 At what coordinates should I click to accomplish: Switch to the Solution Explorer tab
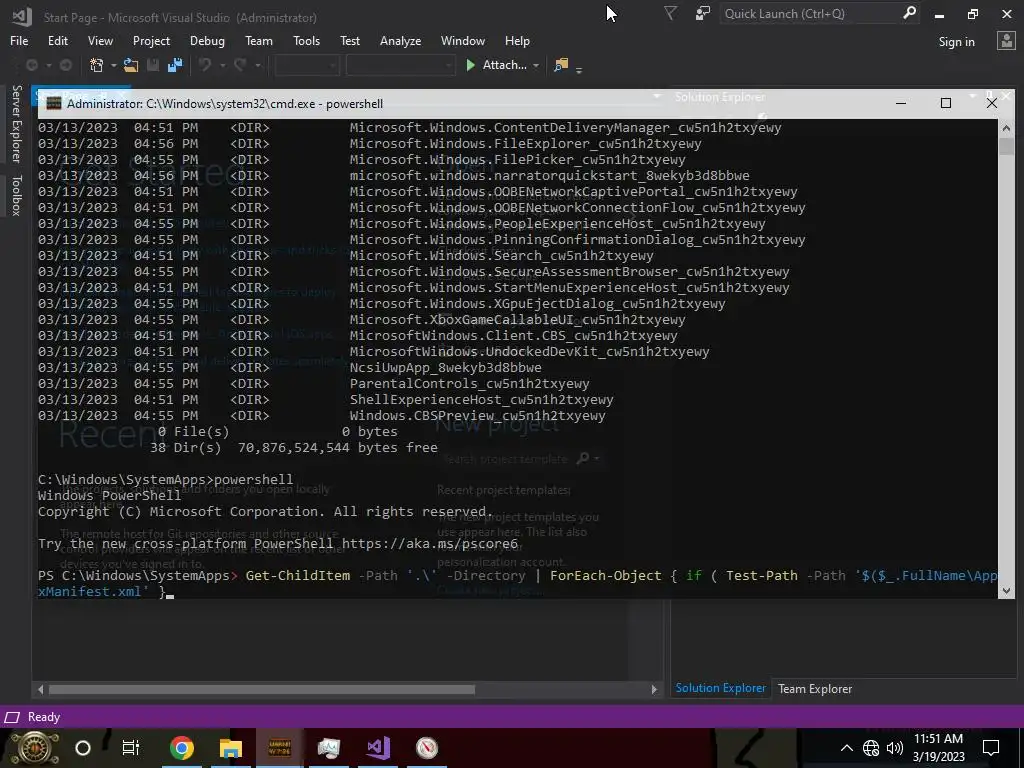coord(720,688)
